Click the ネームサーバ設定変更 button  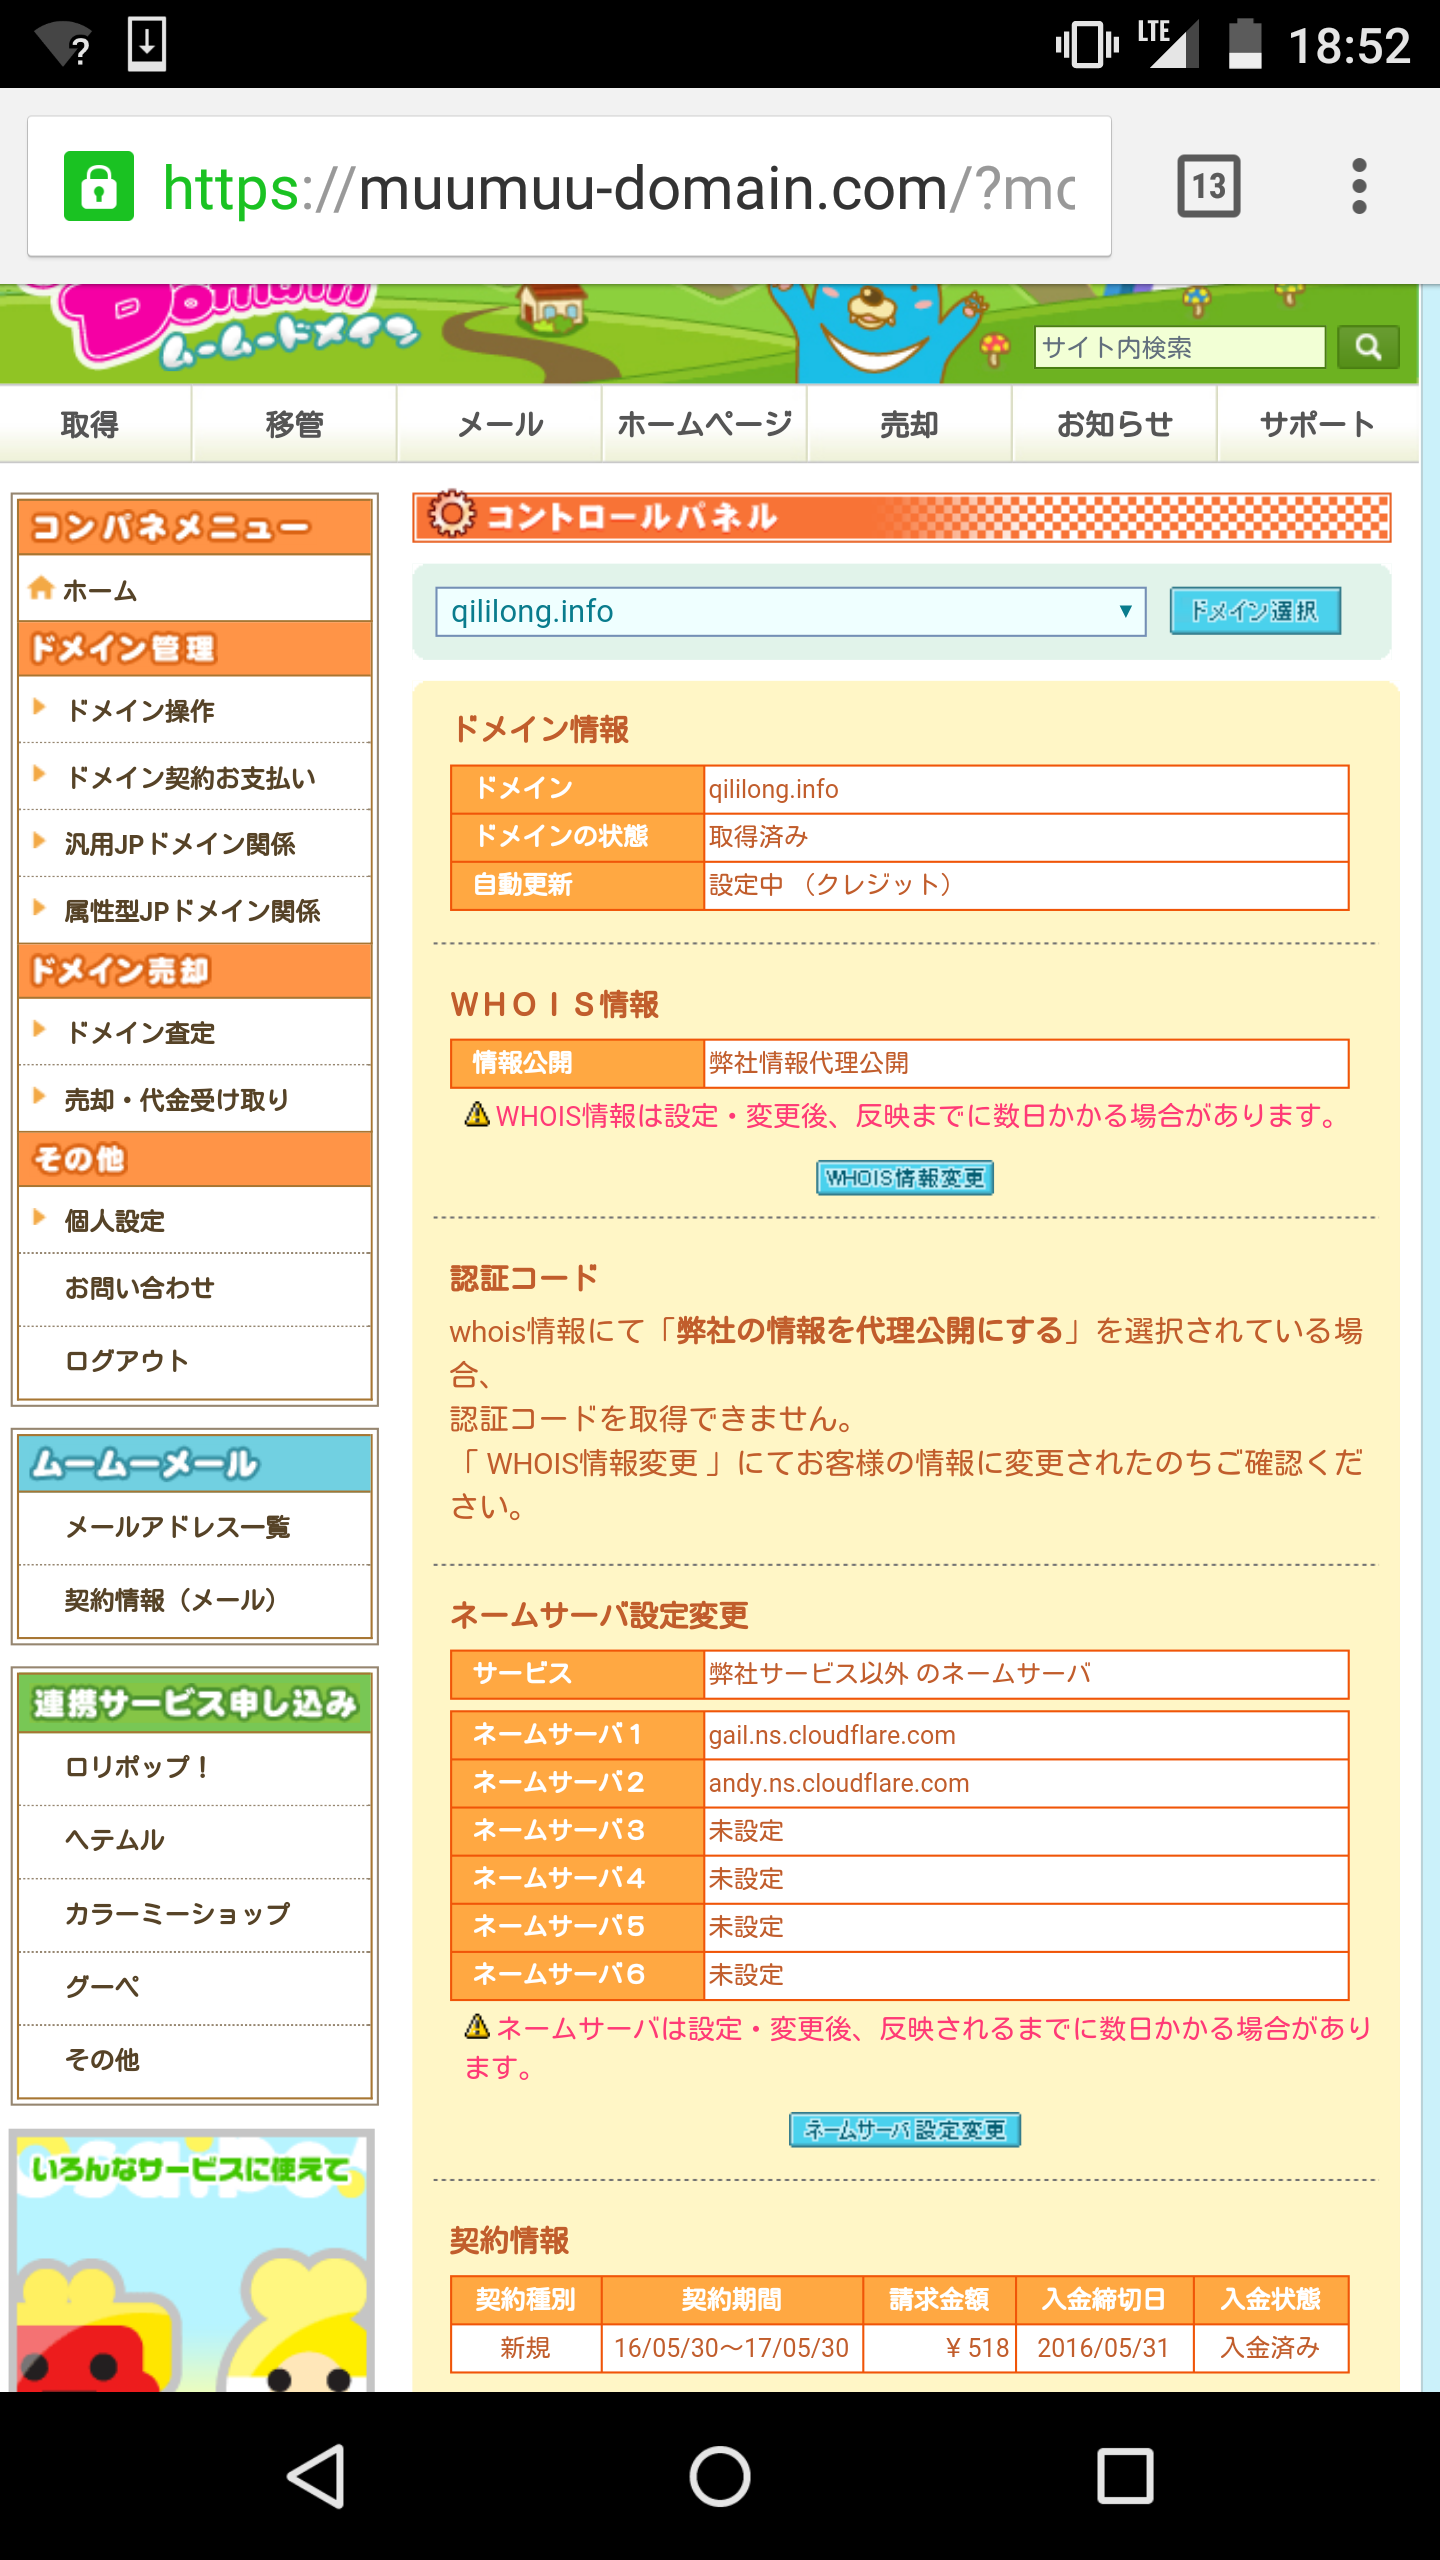[905, 2130]
